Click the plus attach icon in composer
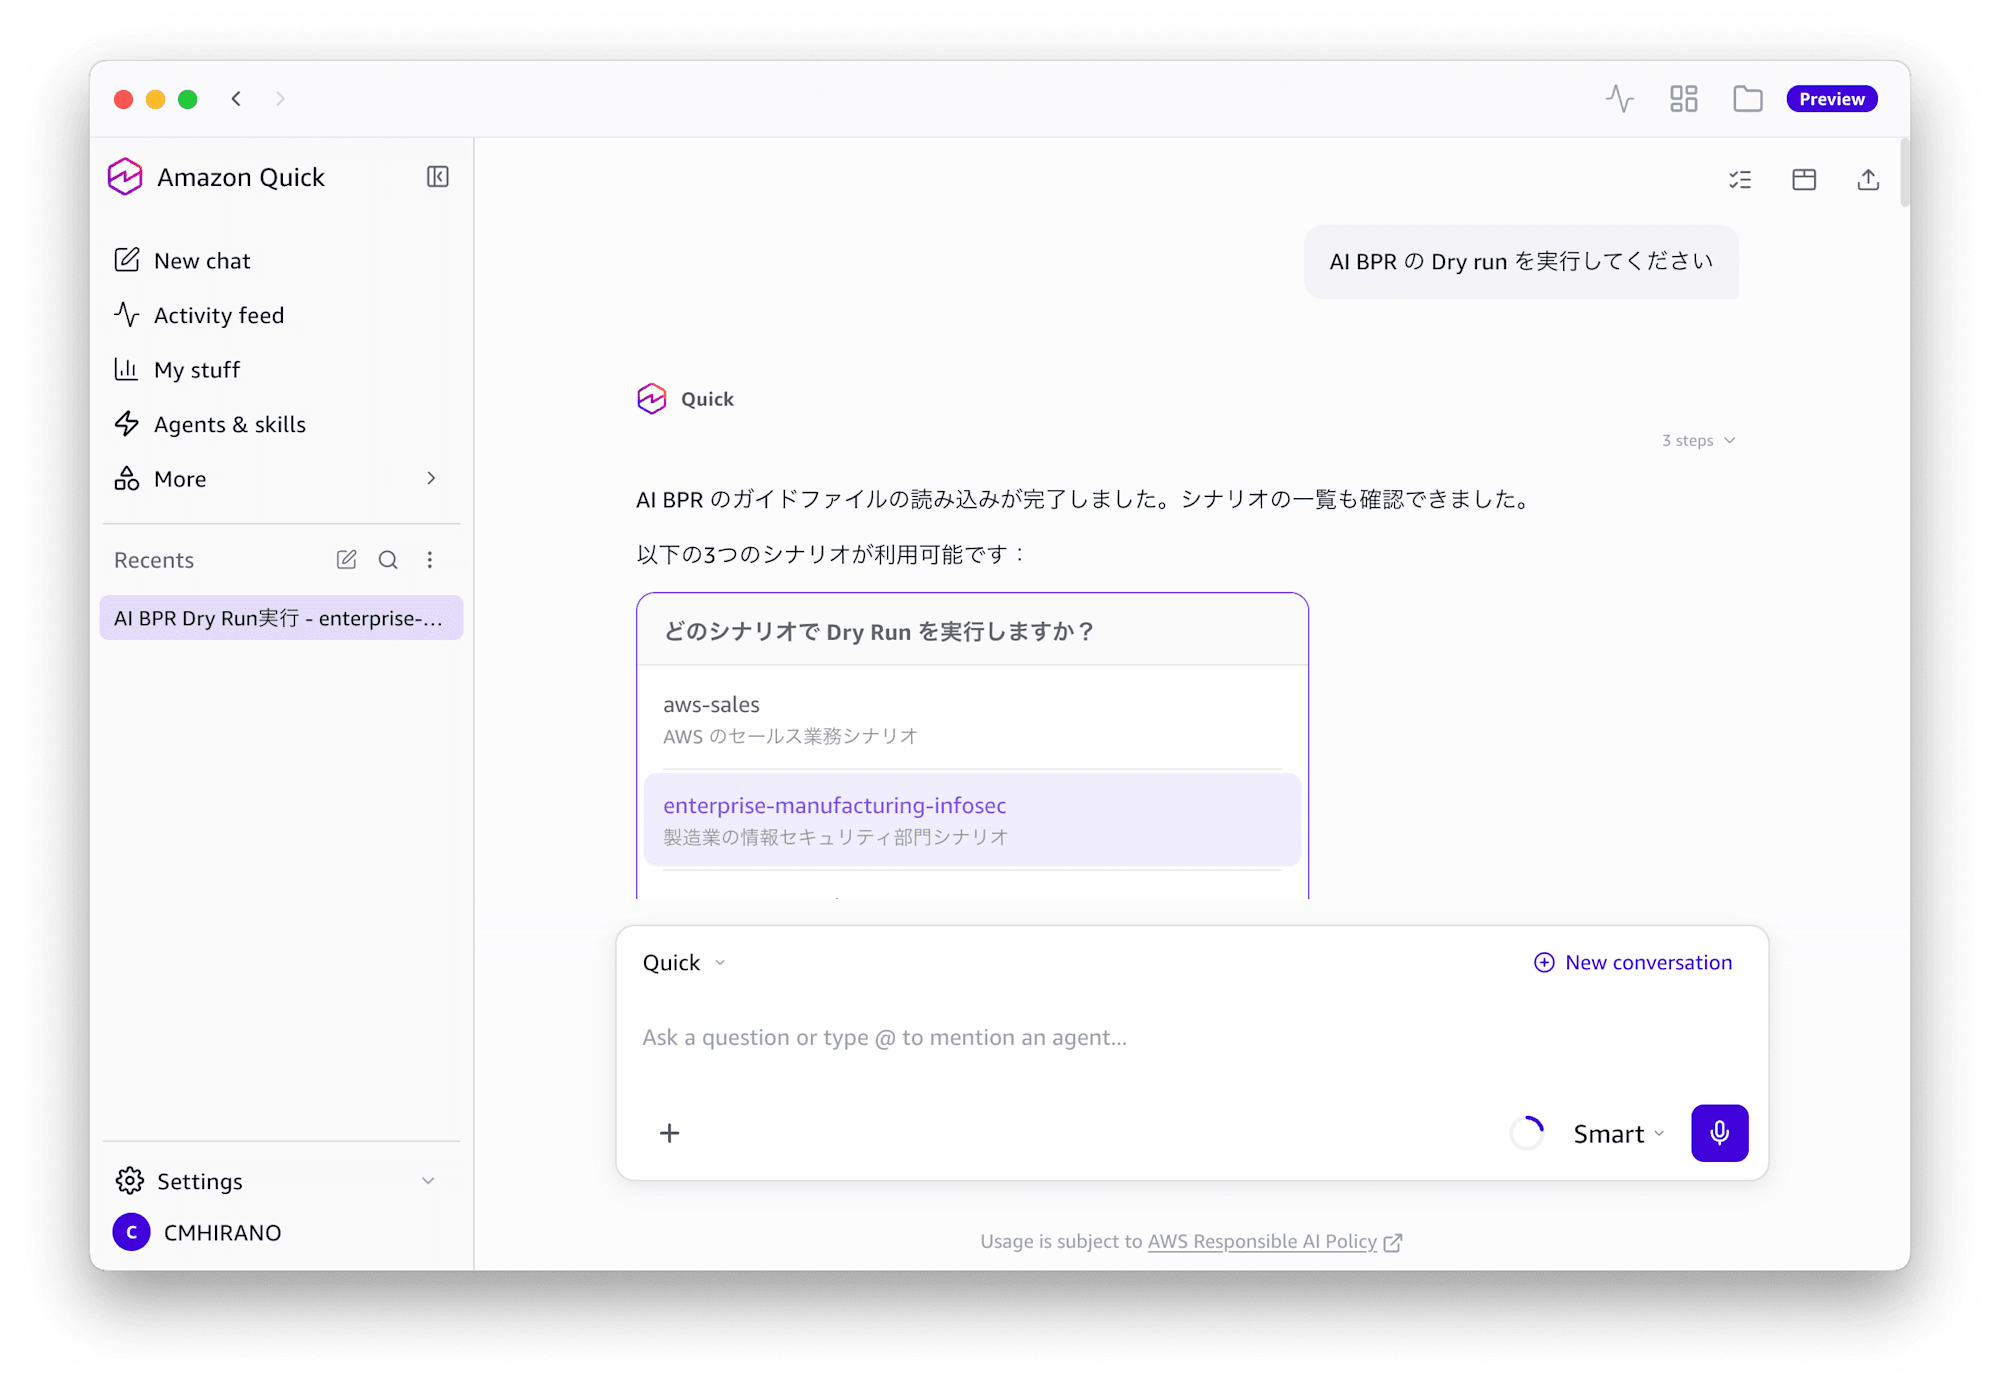 (669, 1132)
